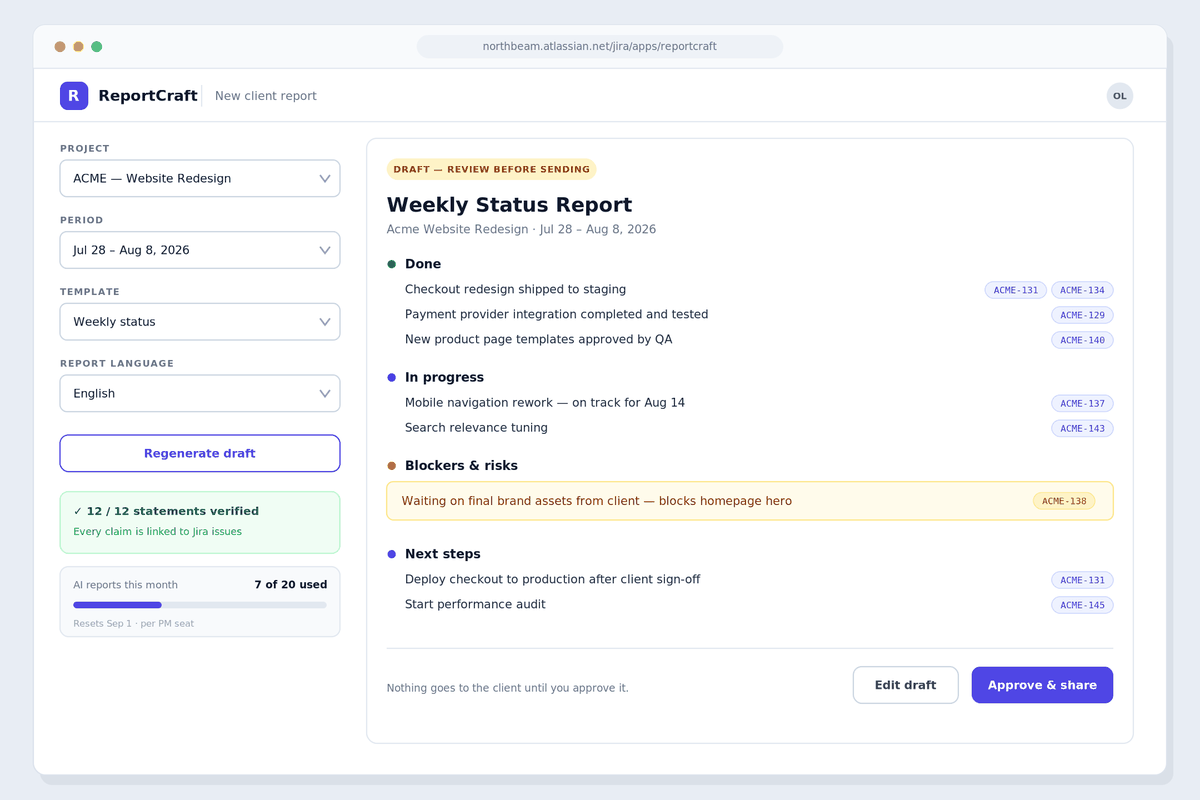Screen dimensions: 1200x800
Task: Click the DRAFT — REVIEW BEFORE SENDING badge
Action: (x=491, y=169)
